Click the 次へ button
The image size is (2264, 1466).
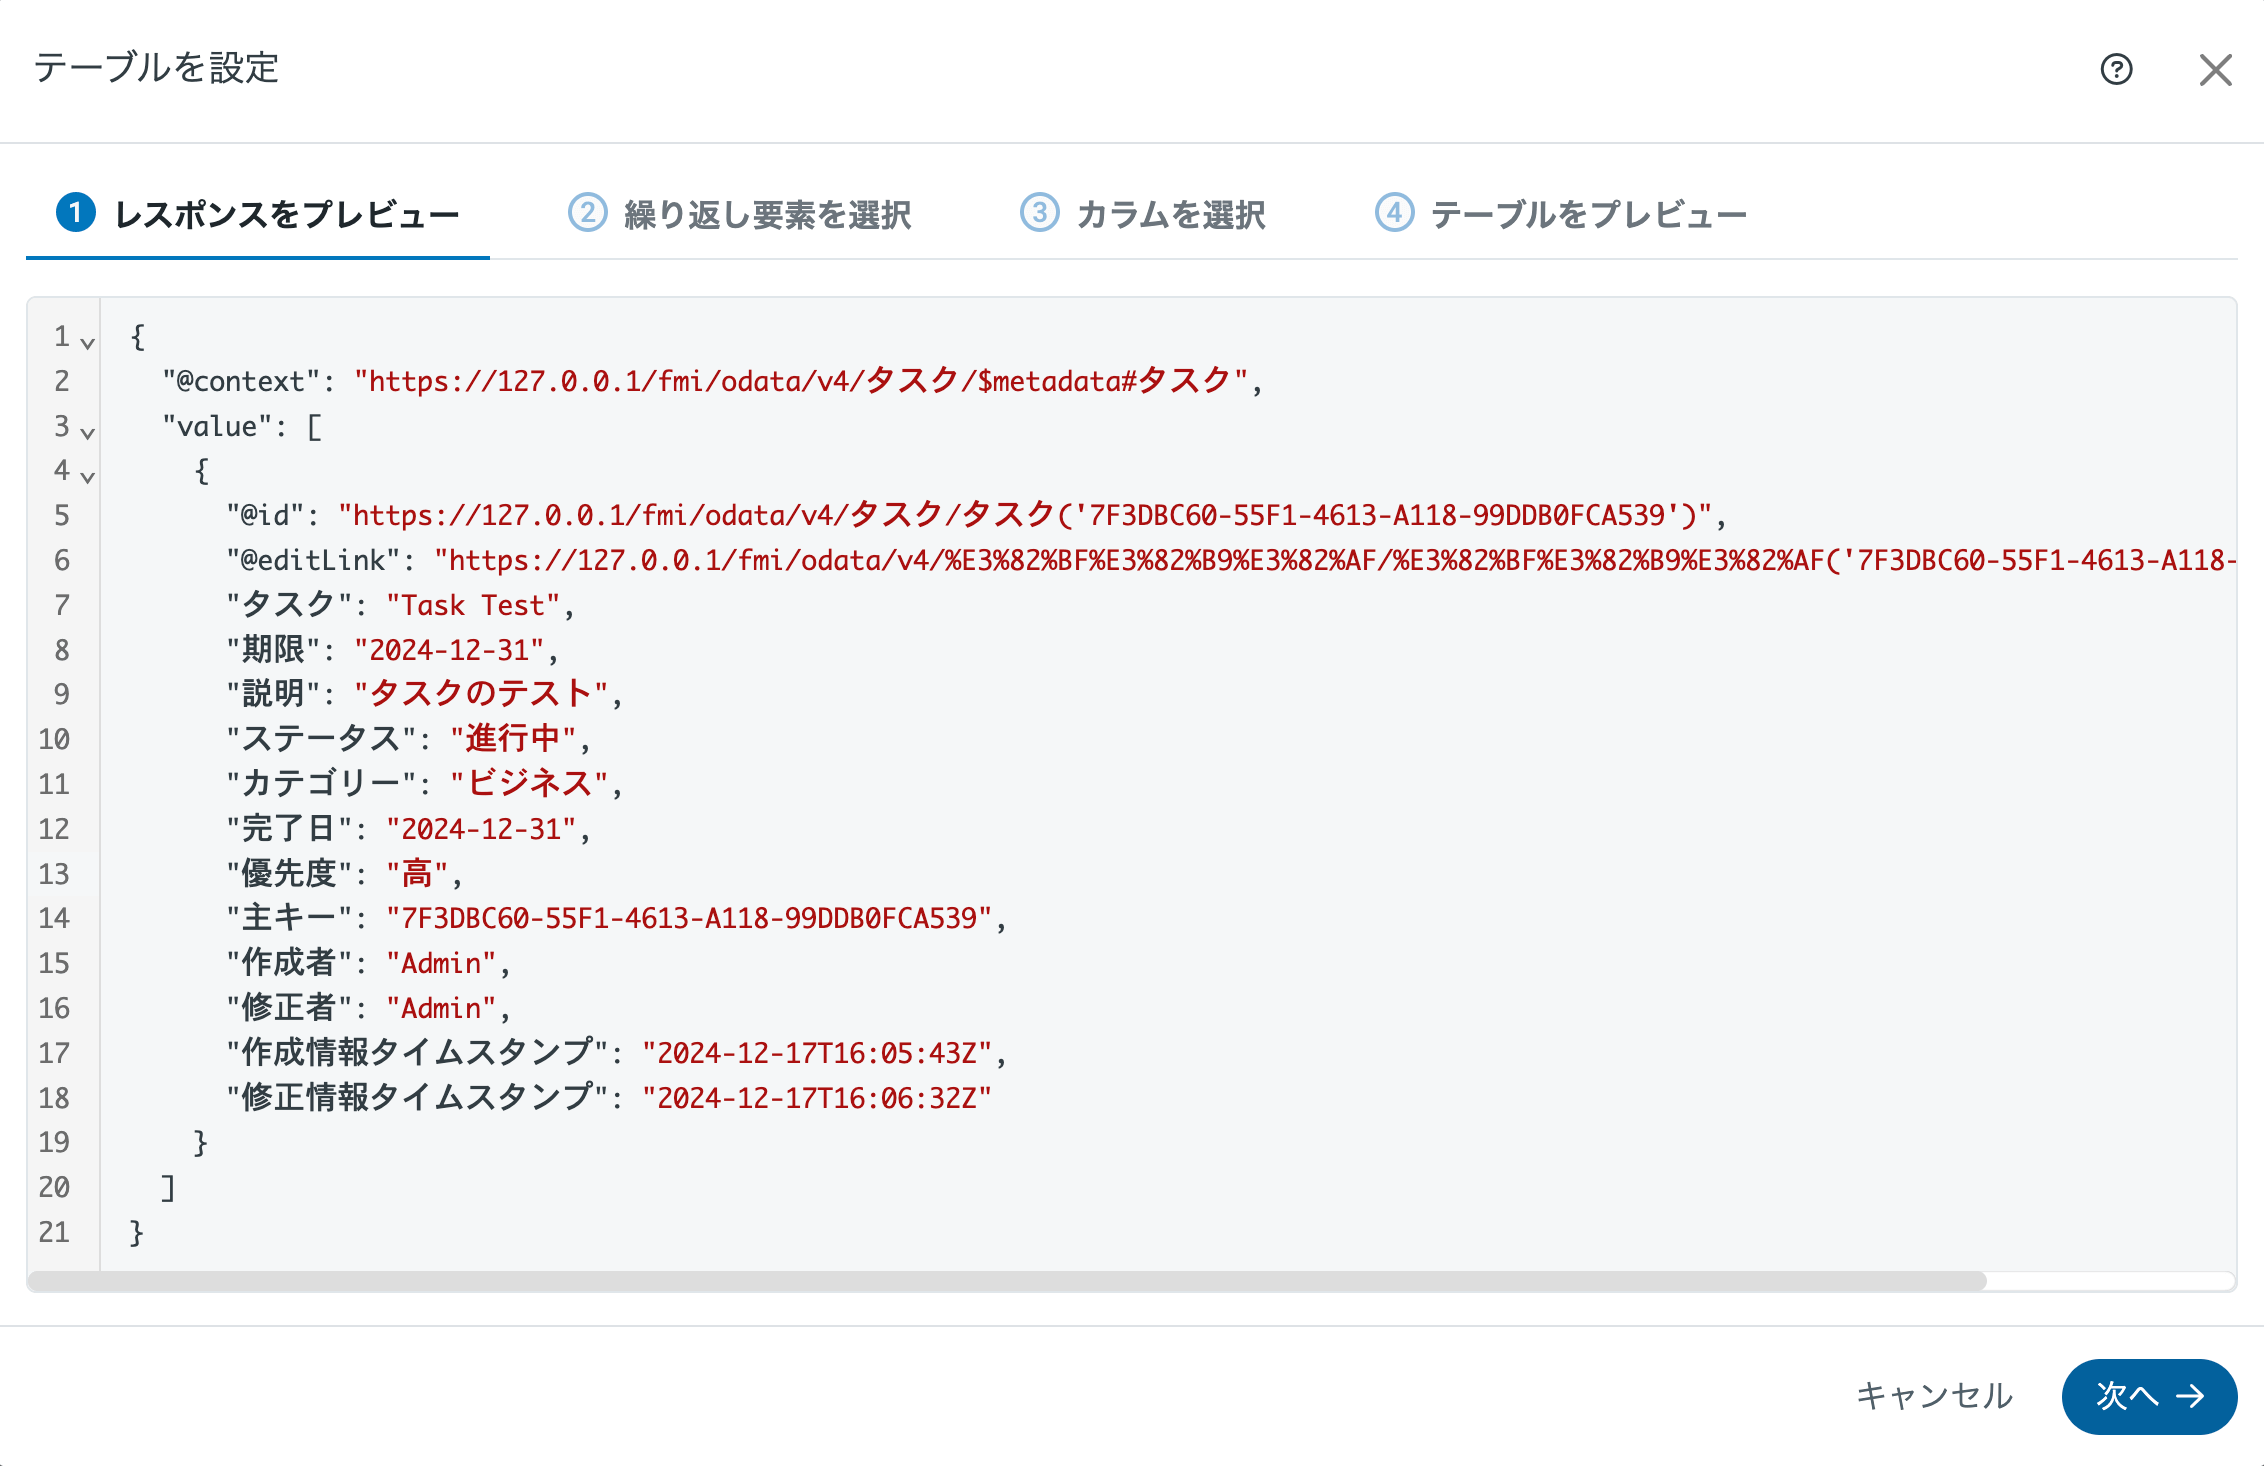[2148, 1396]
